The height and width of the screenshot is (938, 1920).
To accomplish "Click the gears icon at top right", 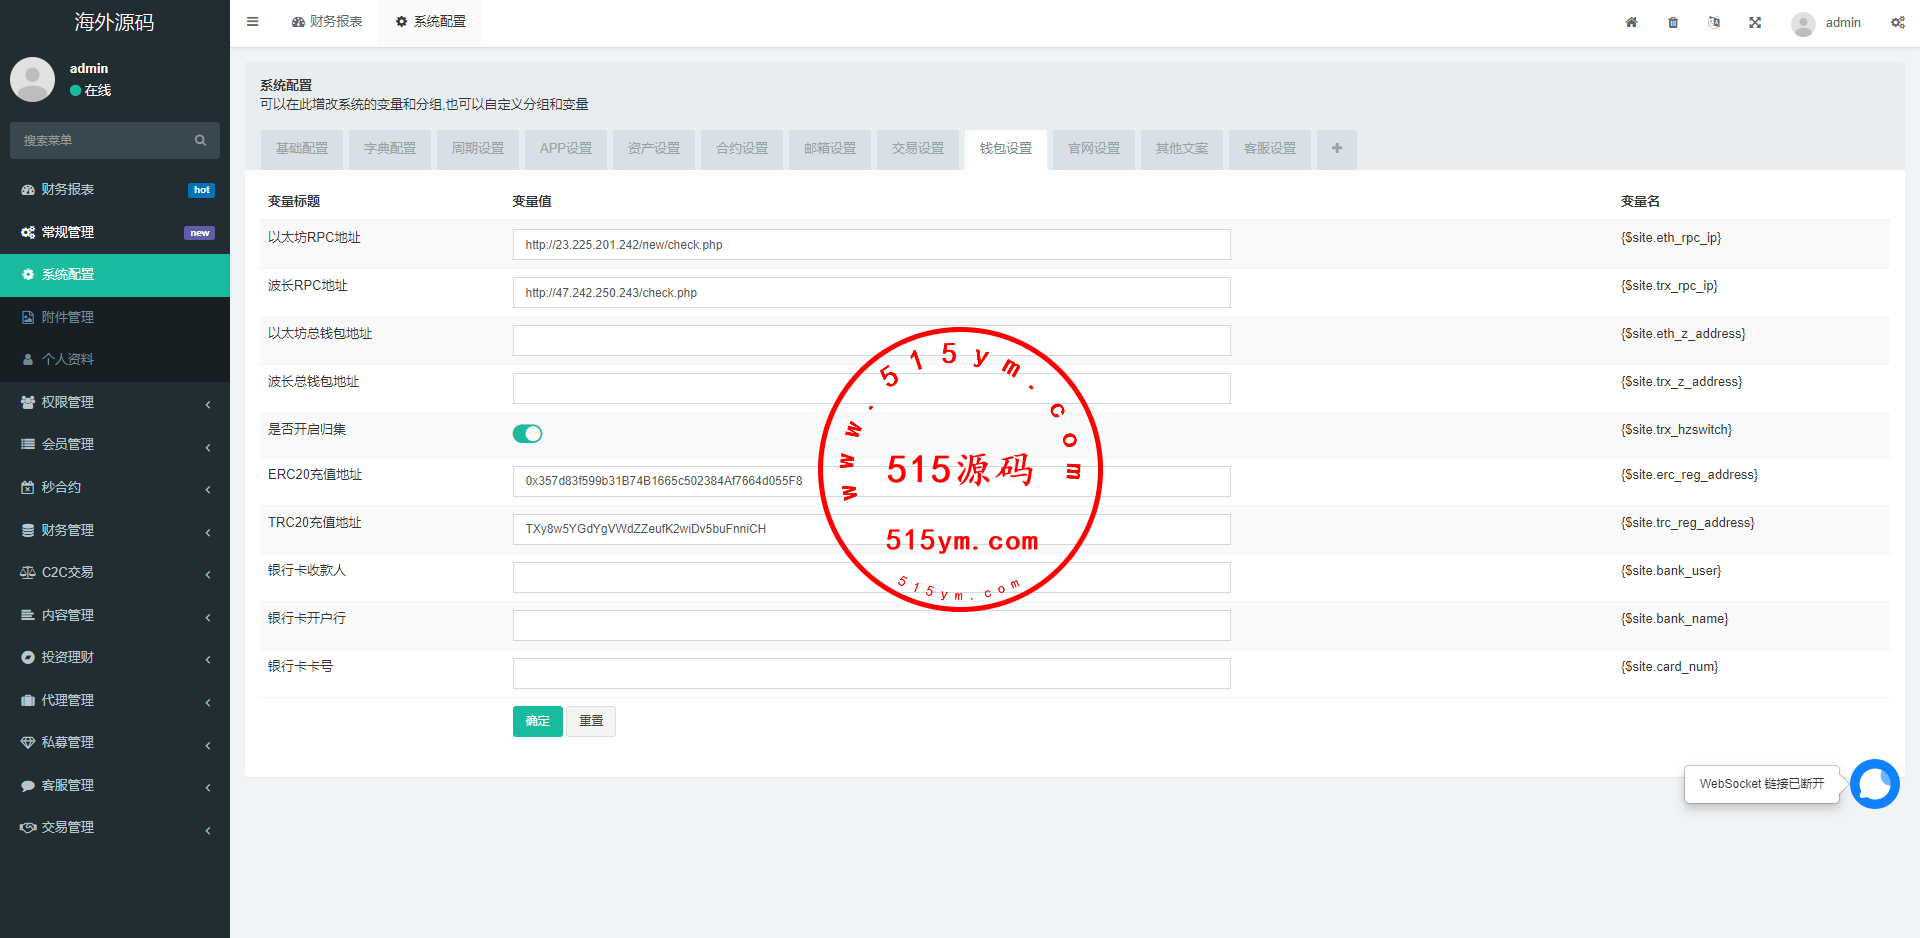I will (1897, 22).
